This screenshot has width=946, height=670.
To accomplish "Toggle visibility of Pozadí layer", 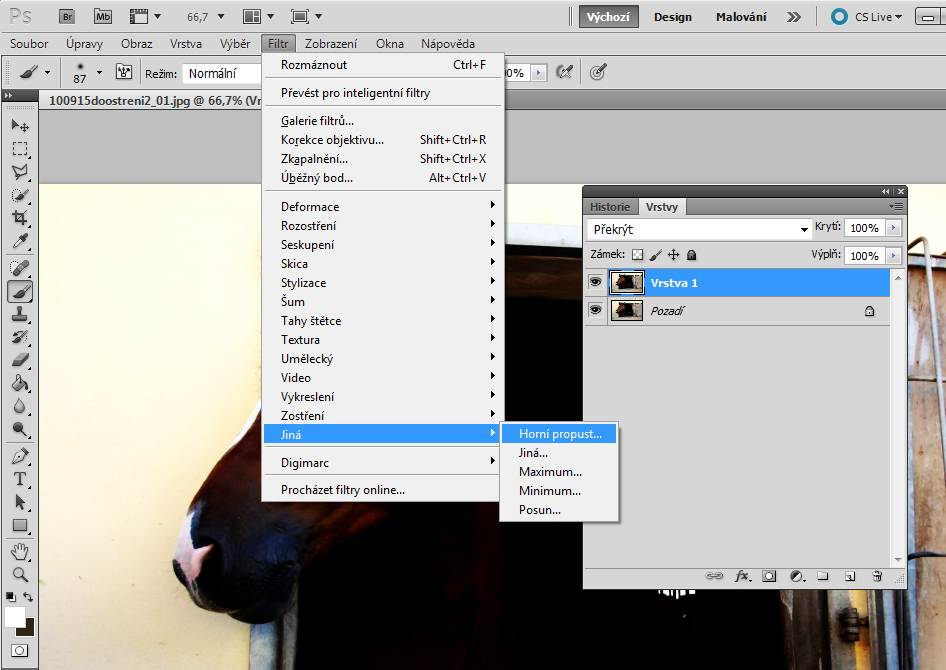I will pyautogui.click(x=595, y=311).
